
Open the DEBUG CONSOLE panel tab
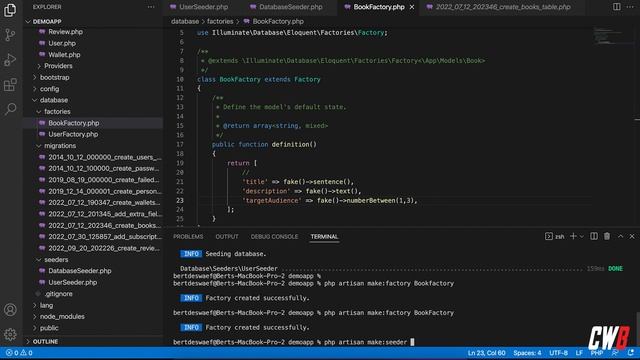pos(274,237)
